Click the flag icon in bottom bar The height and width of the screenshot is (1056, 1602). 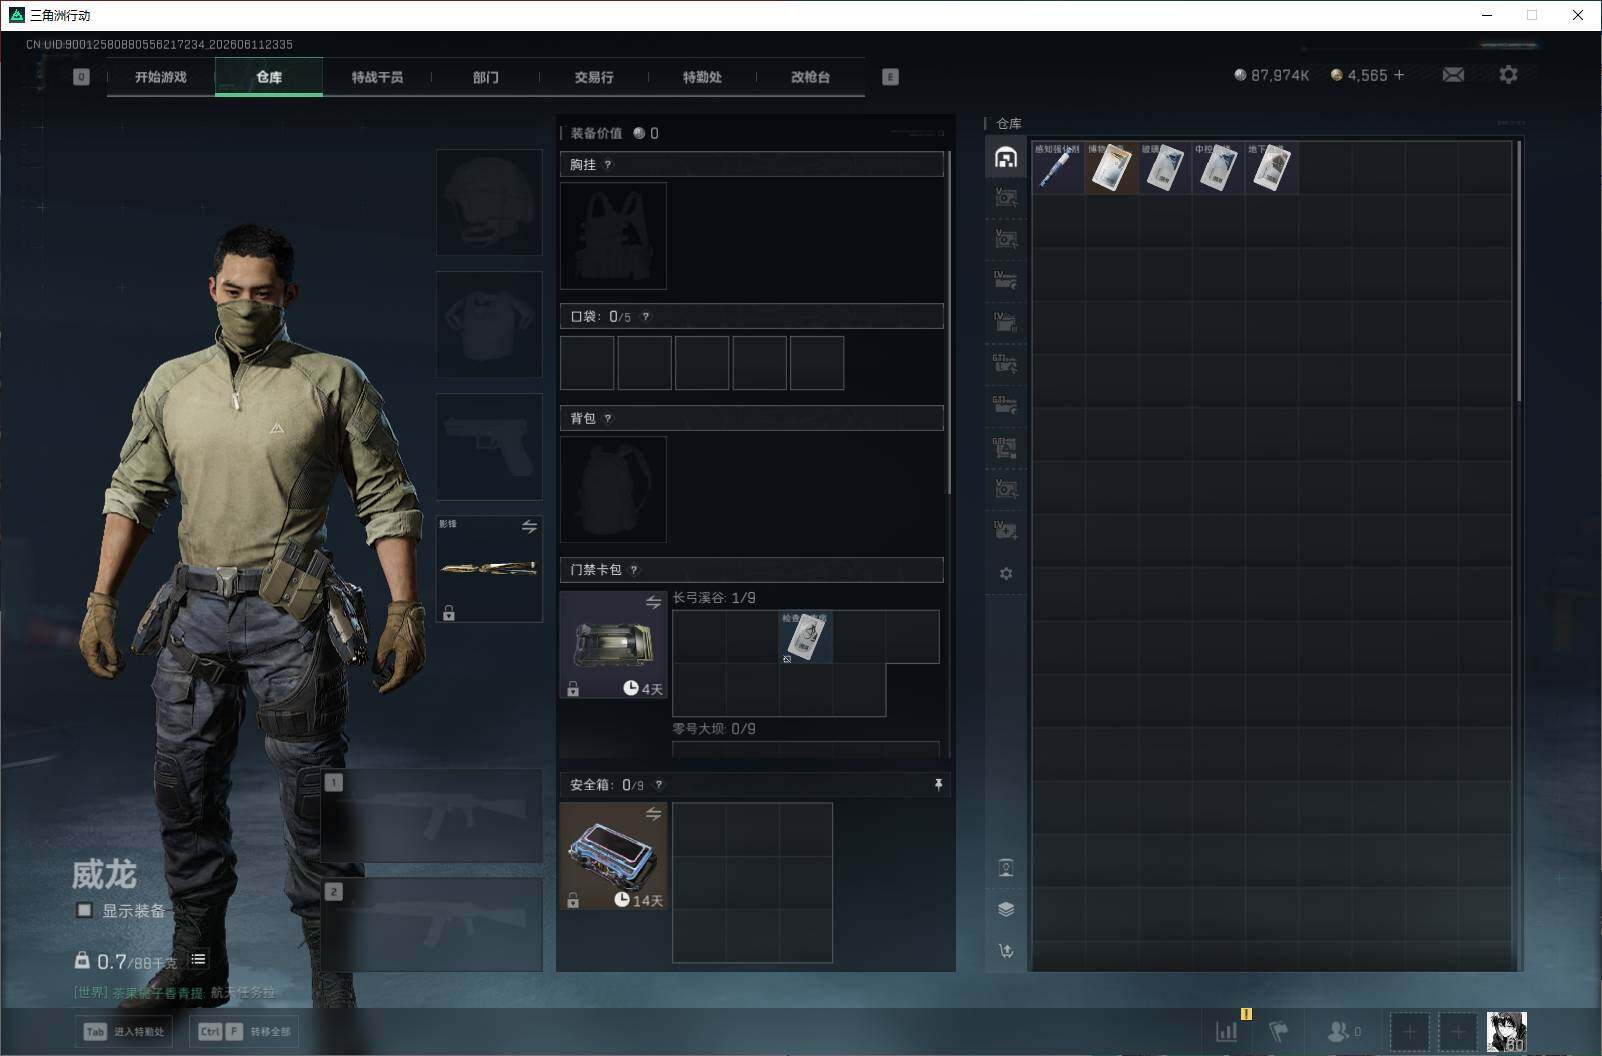tap(1279, 1031)
